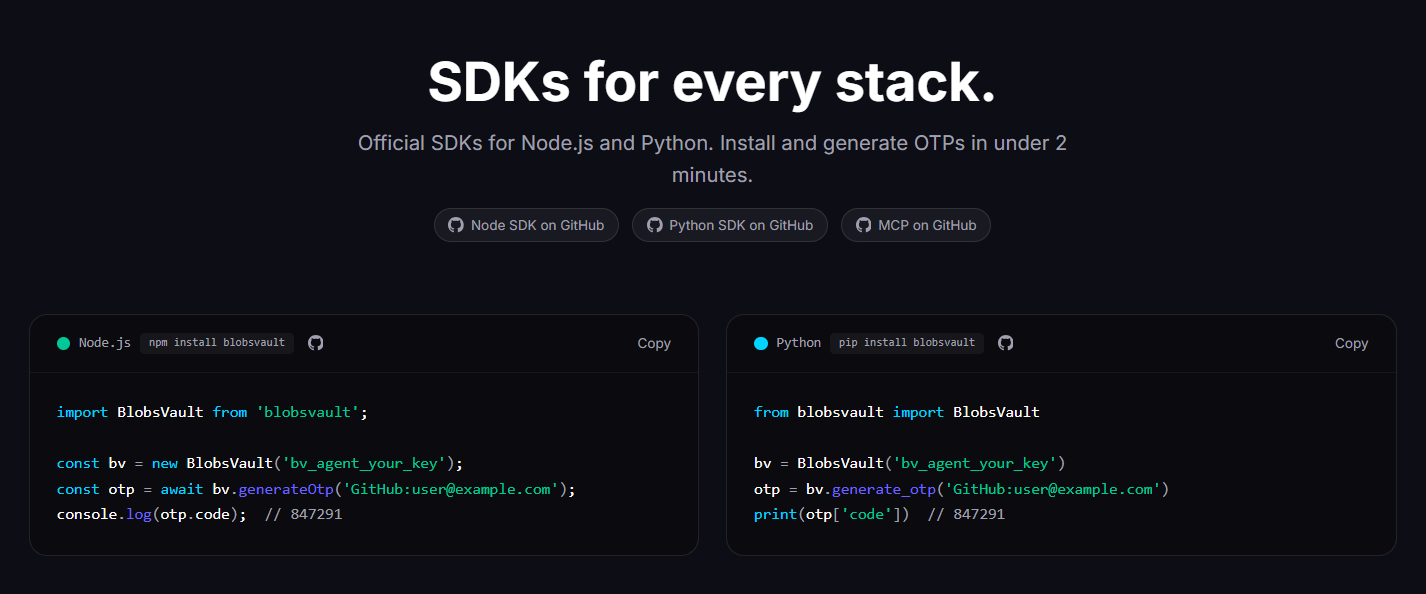Viewport: 1426px width, 594px height.
Task: Copy the Node.js code snippet
Action: [x=654, y=343]
